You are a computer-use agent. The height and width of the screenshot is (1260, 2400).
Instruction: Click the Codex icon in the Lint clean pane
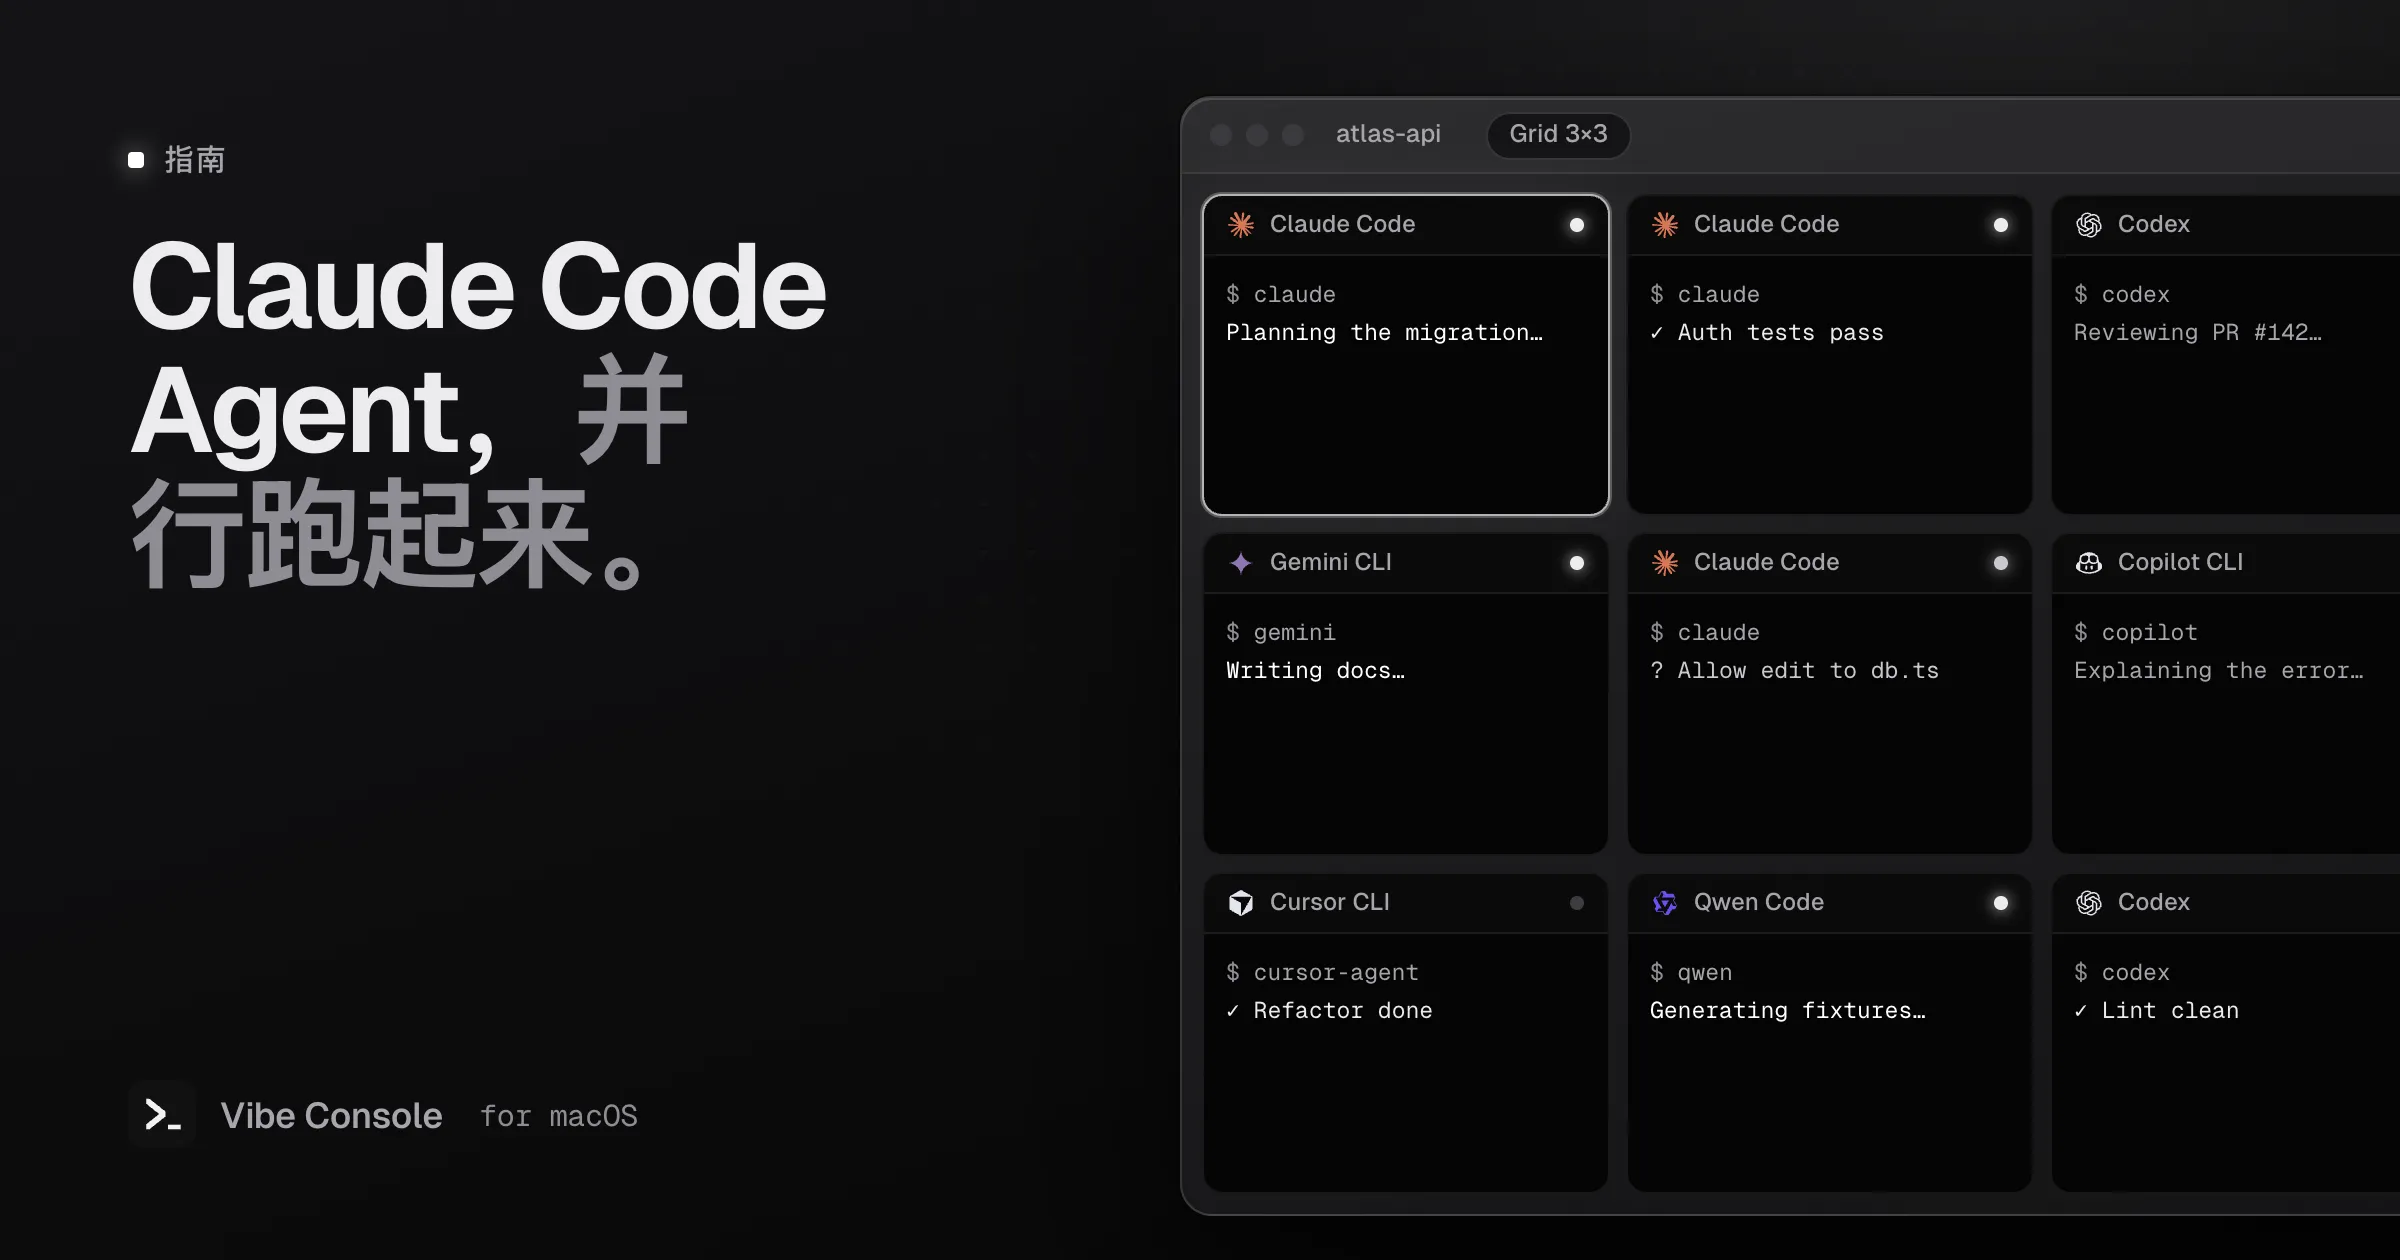tap(2089, 903)
